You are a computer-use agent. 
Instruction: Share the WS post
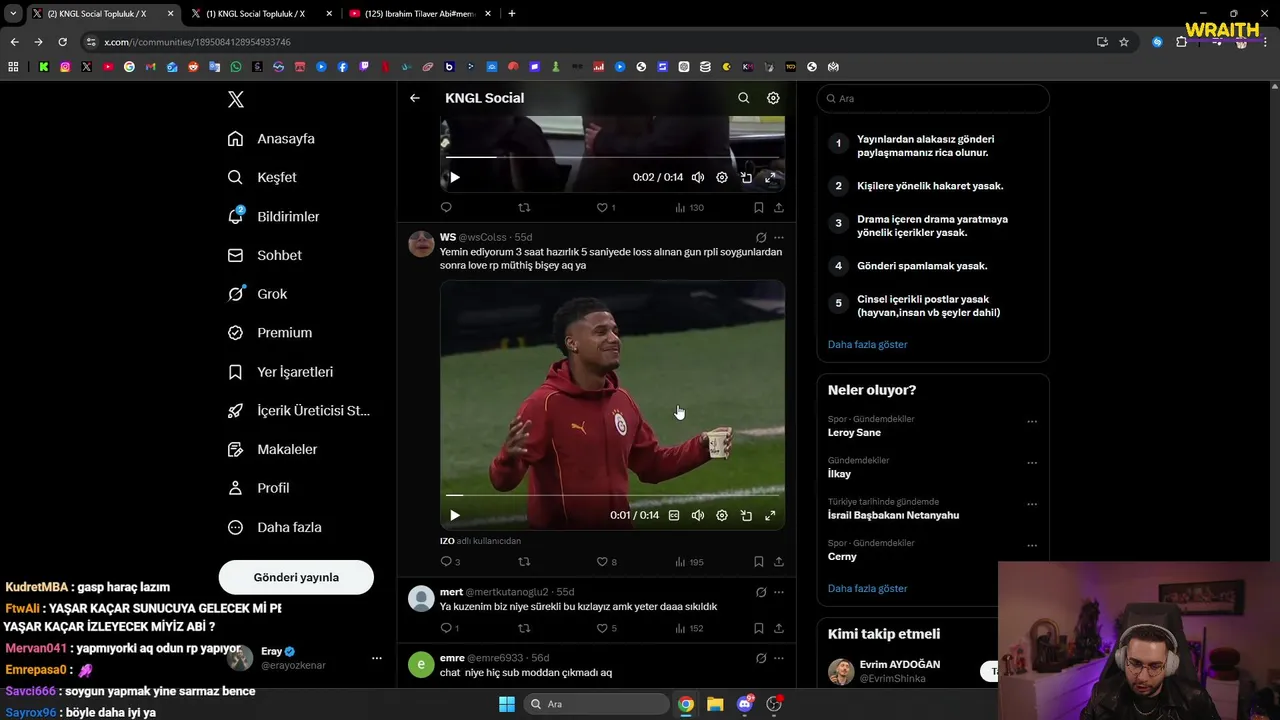click(779, 562)
